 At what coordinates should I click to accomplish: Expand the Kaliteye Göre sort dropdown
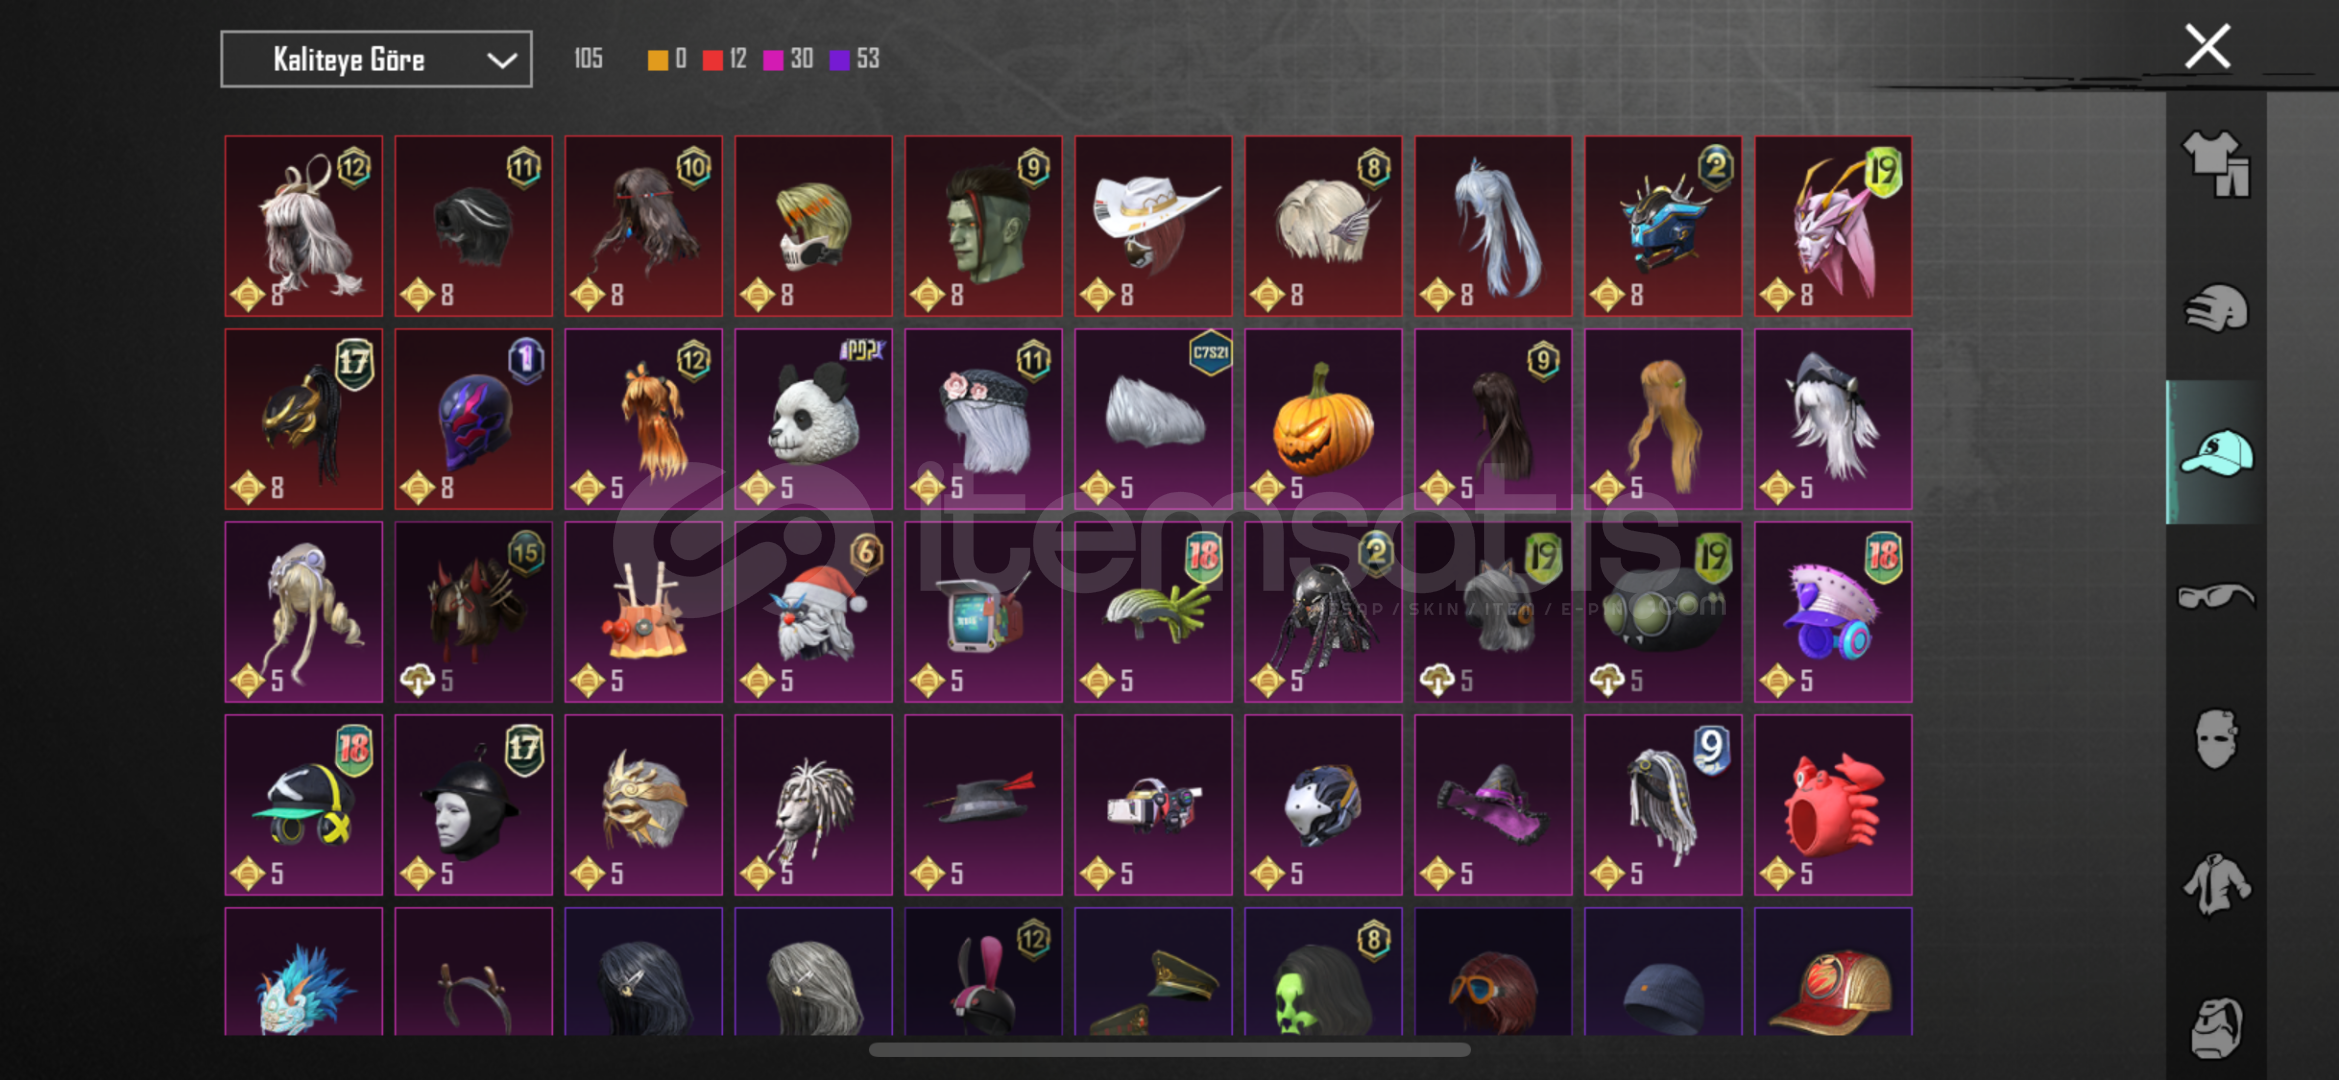coord(376,60)
